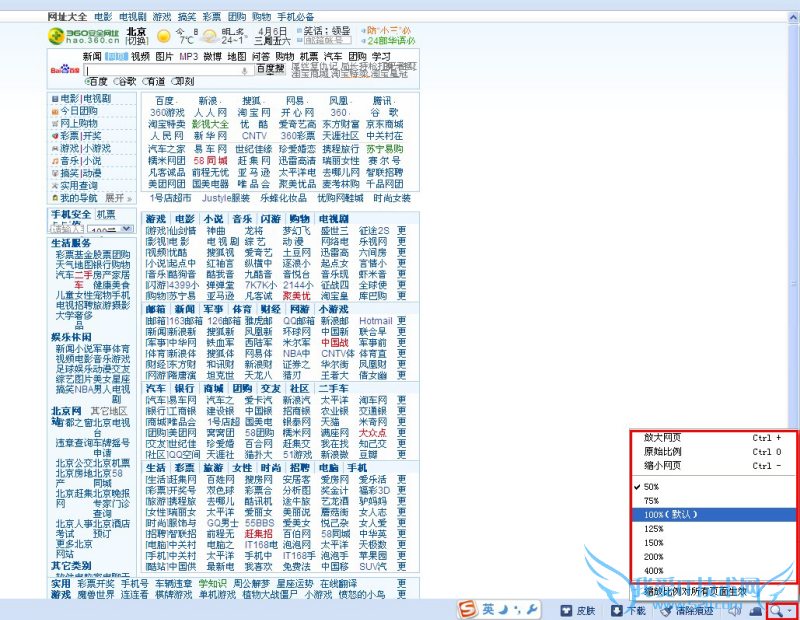The width and height of the screenshot is (800, 620).
Task: Expand 更 link on the 汽车 易车网 row
Action: point(402,400)
